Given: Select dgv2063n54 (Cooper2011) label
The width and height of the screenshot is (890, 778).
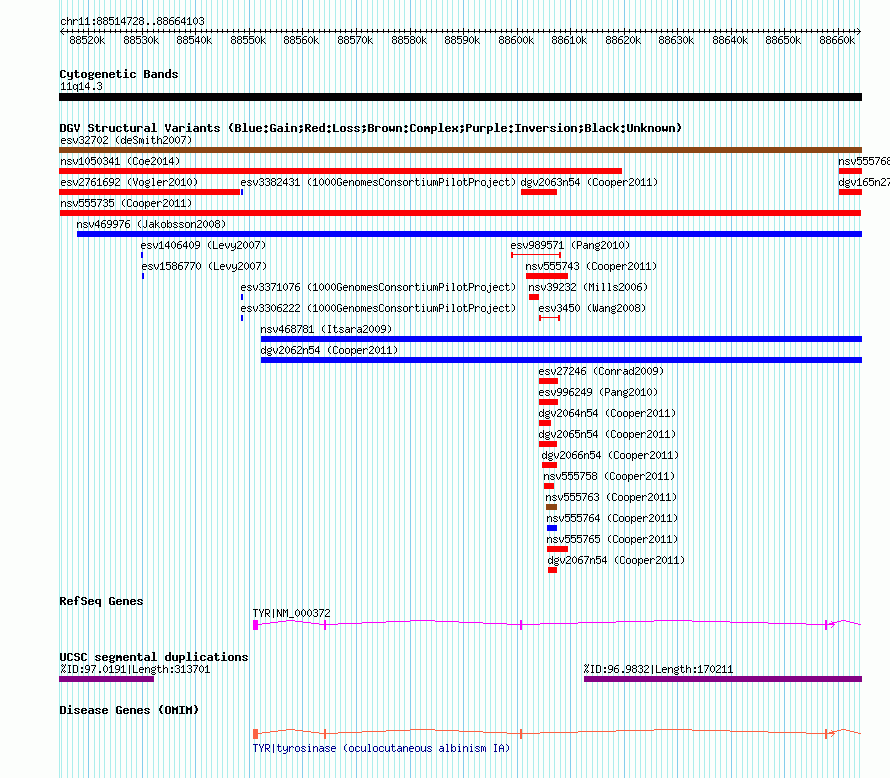Looking at the screenshot, I should click(589, 182).
